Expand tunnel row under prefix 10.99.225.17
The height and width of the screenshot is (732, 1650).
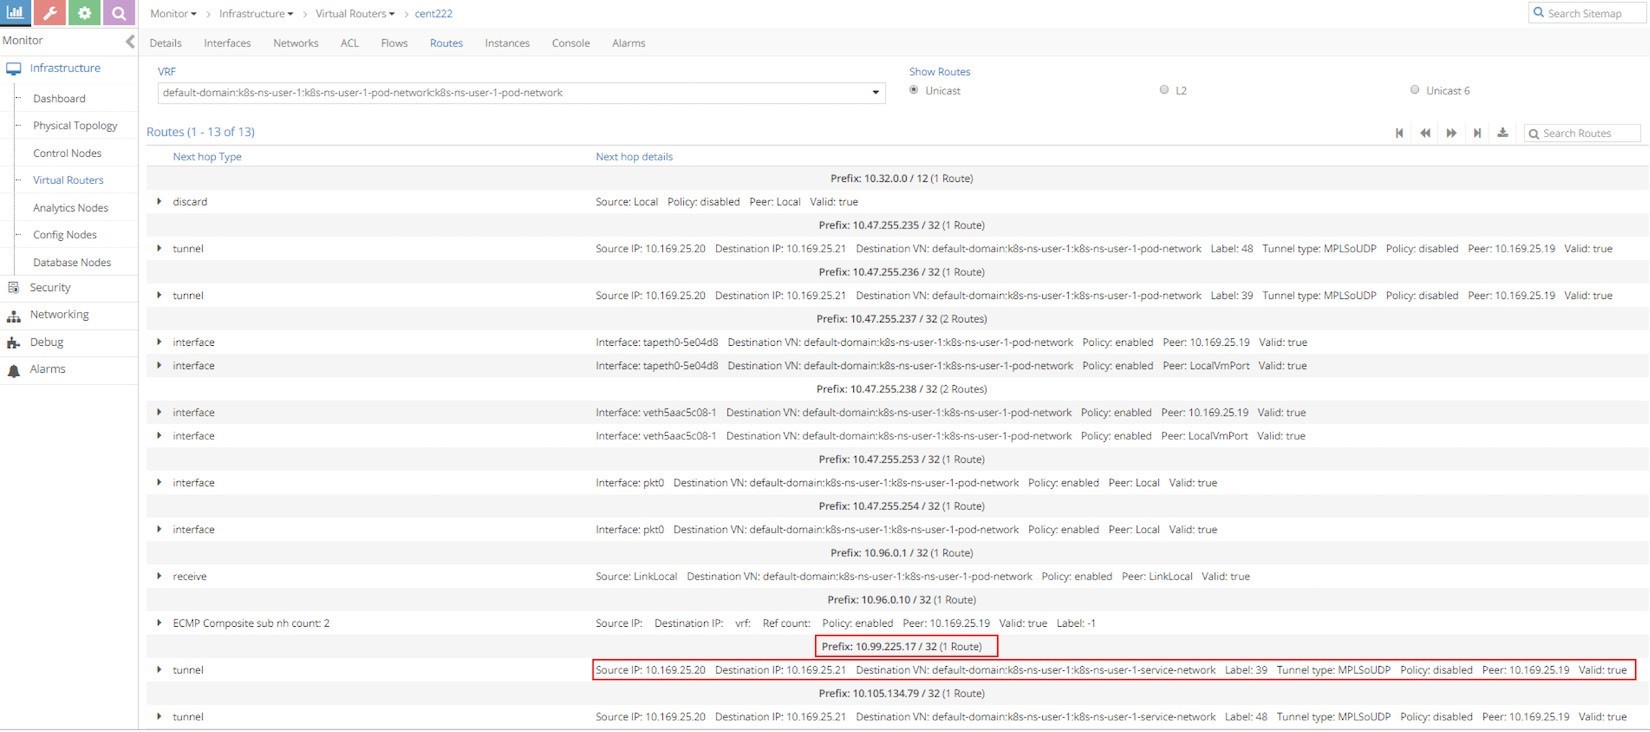click(x=159, y=671)
